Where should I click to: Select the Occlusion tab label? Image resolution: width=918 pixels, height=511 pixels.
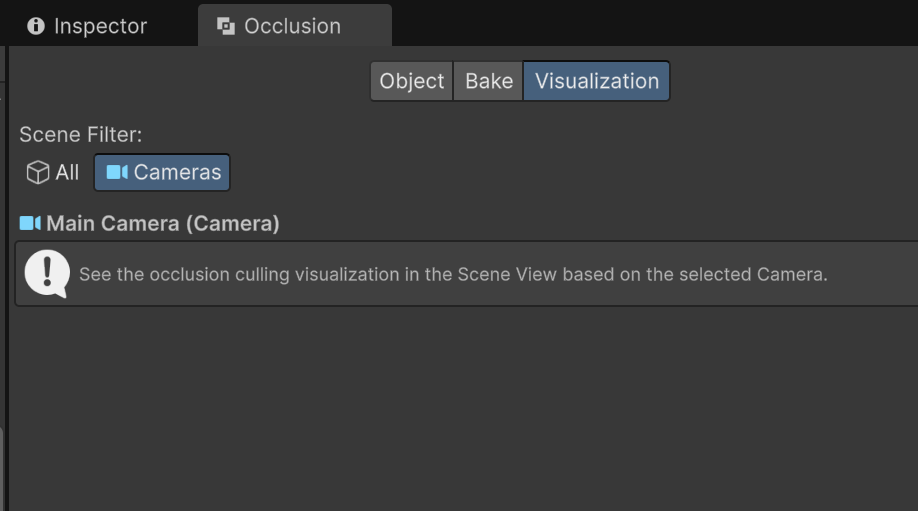click(x=292, y=26)
